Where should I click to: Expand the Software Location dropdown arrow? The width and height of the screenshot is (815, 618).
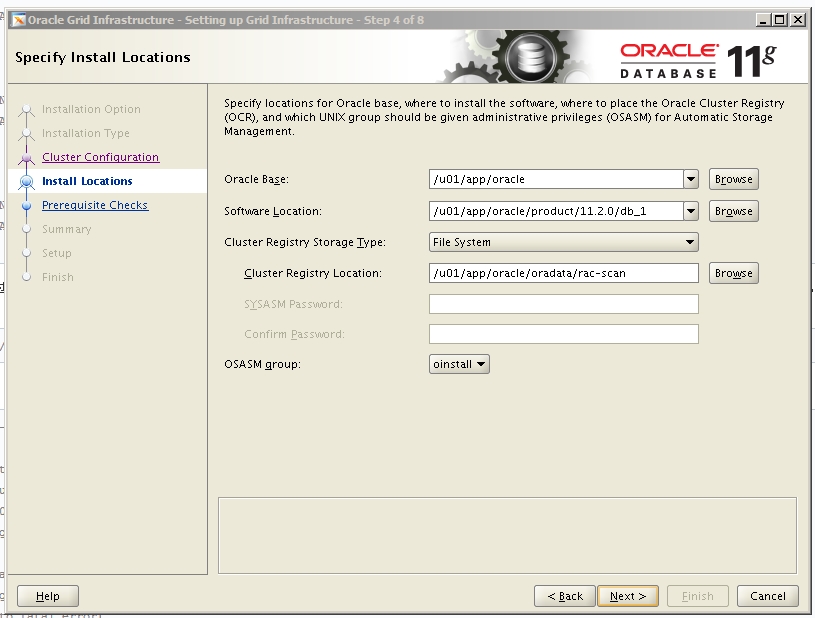tap(691, 212)
